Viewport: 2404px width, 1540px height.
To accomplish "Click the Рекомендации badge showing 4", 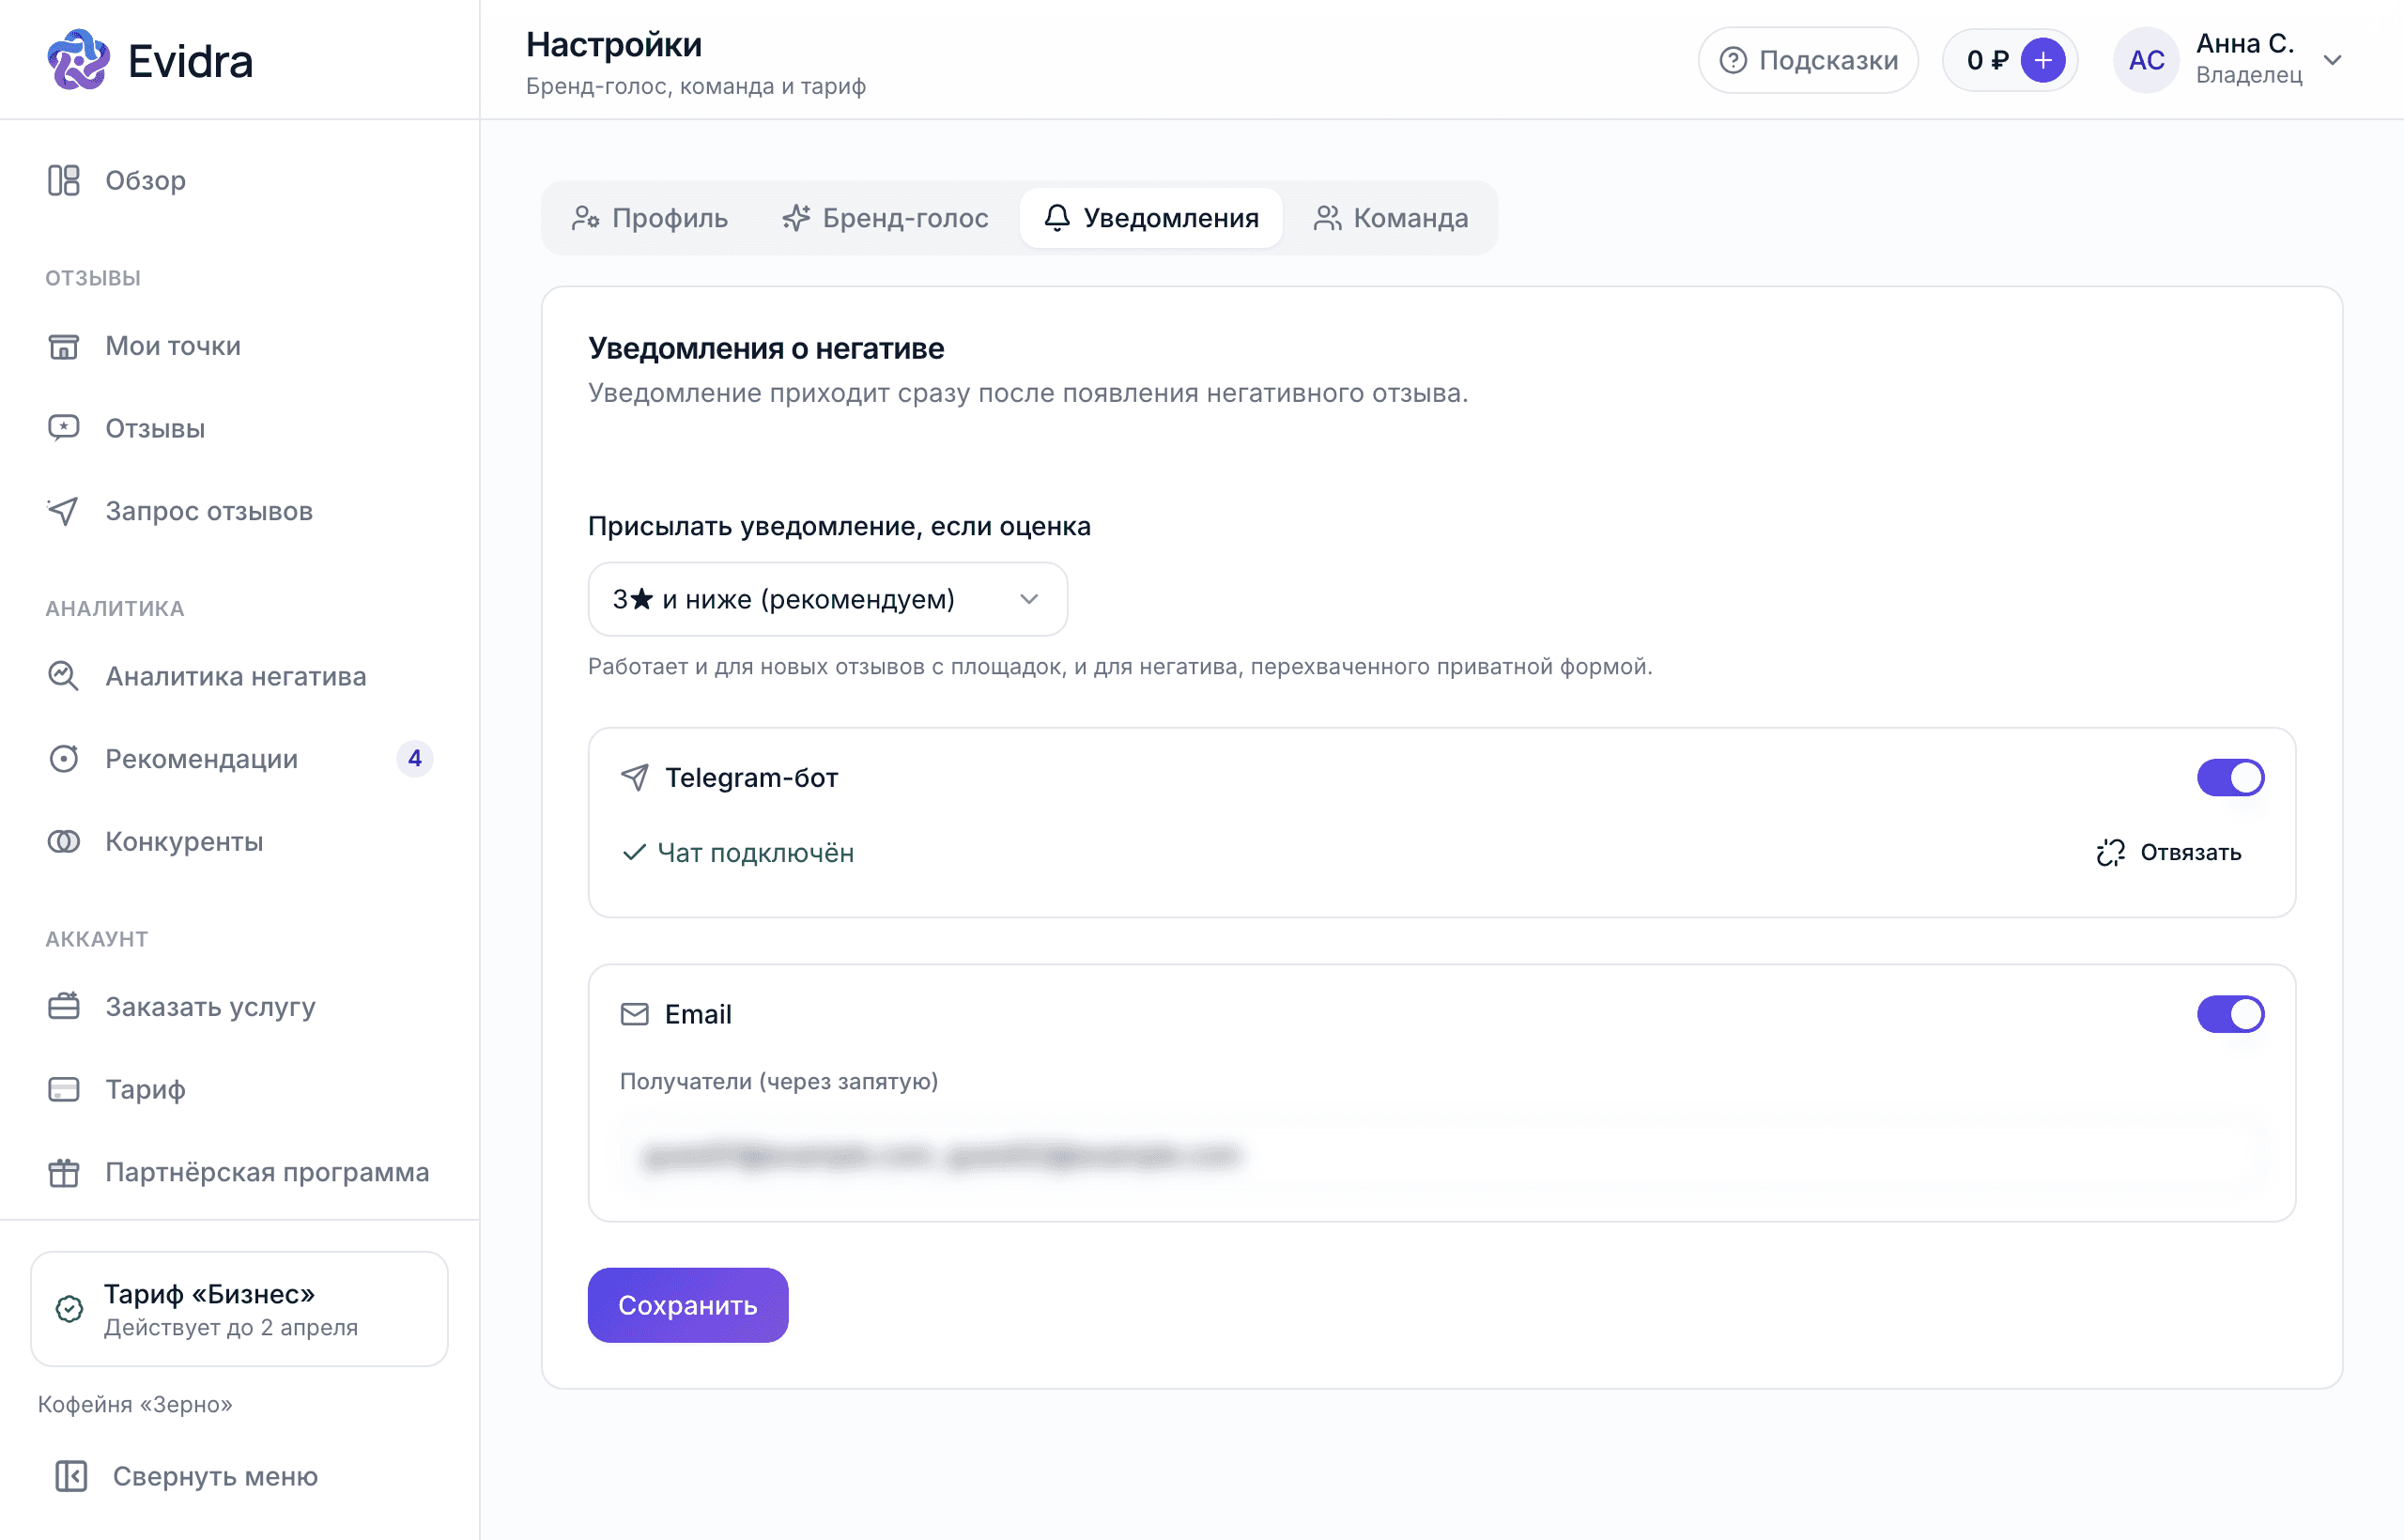I will tap(414, 759).
